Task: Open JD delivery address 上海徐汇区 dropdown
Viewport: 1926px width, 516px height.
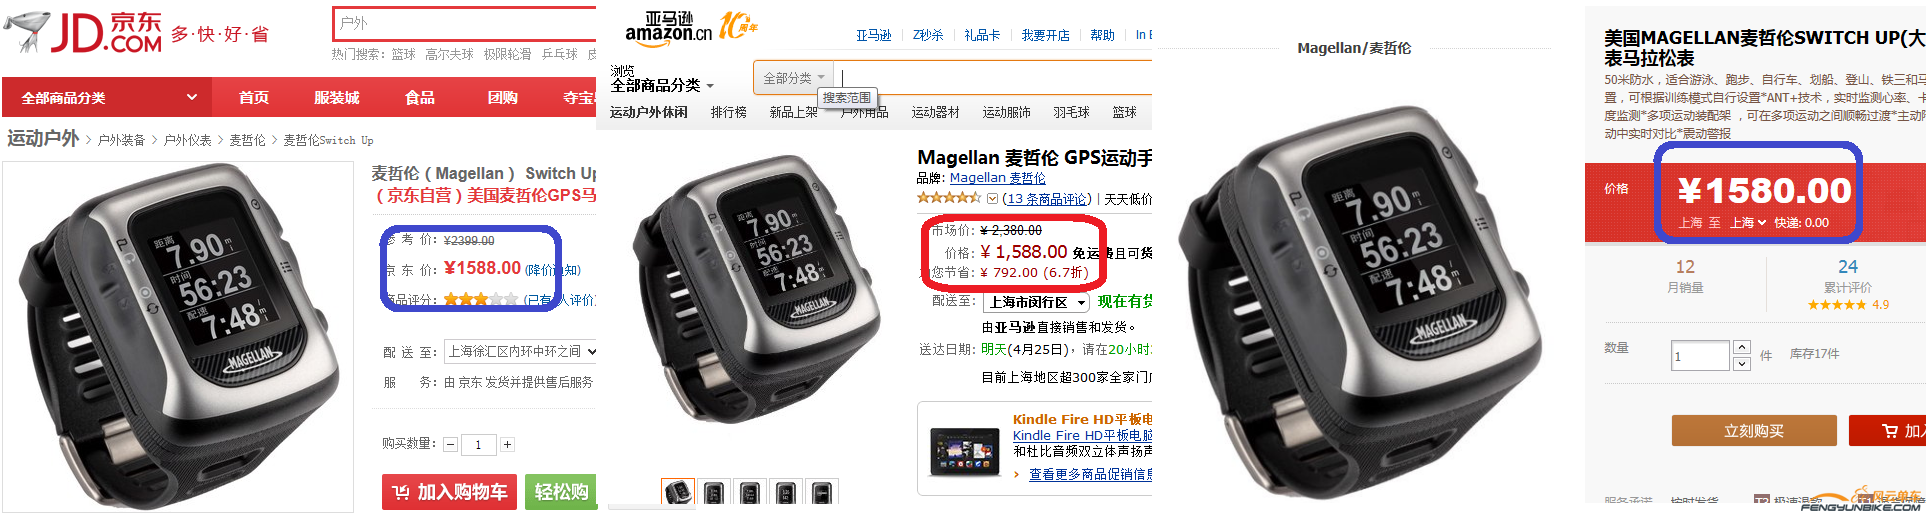Action: click(521, 351)
